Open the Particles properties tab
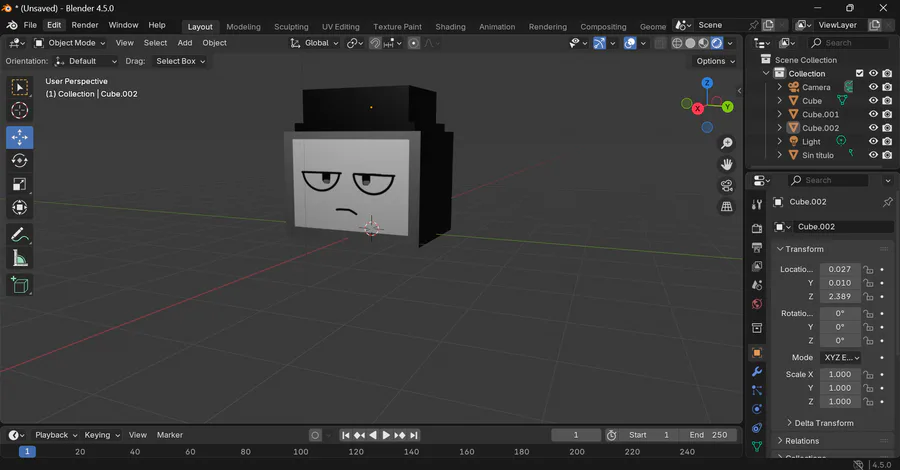 (757, 390)
